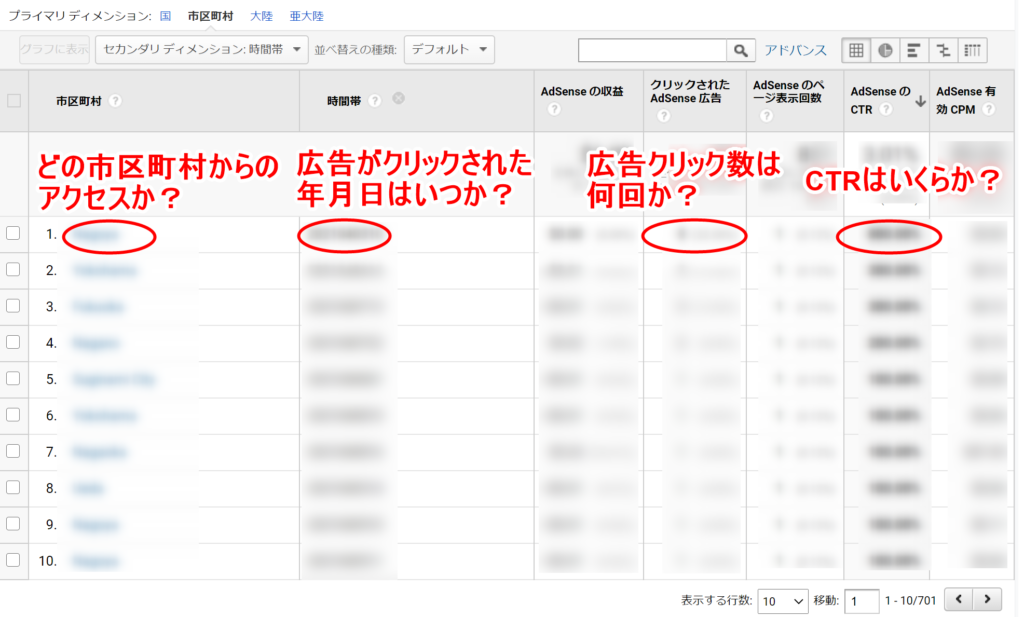The height and width of the screenshot is (617, 1024).
Task: Open the rows-to-show dropdown
Action: [x=782, y=600]
